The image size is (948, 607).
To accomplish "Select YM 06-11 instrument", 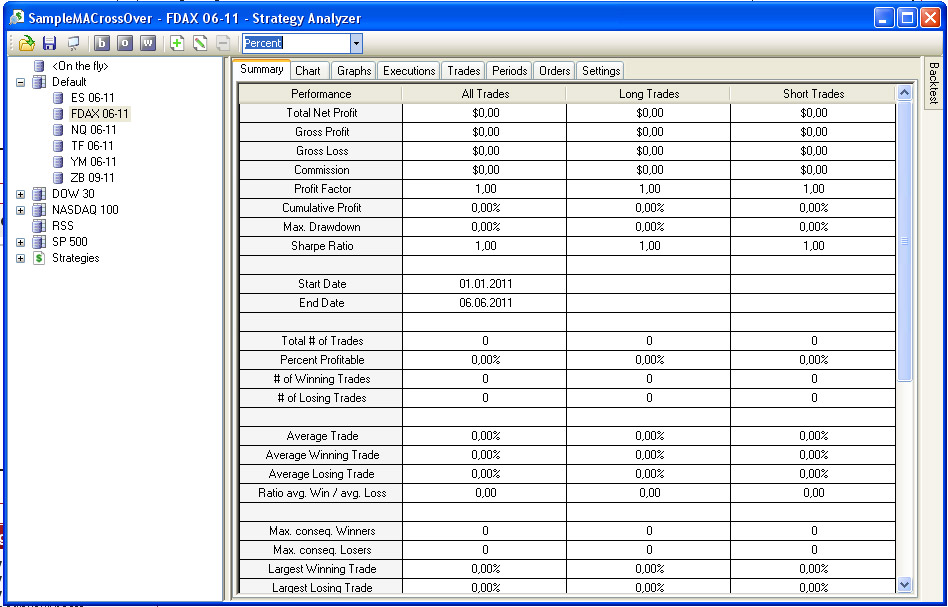I will click(94, 162).
